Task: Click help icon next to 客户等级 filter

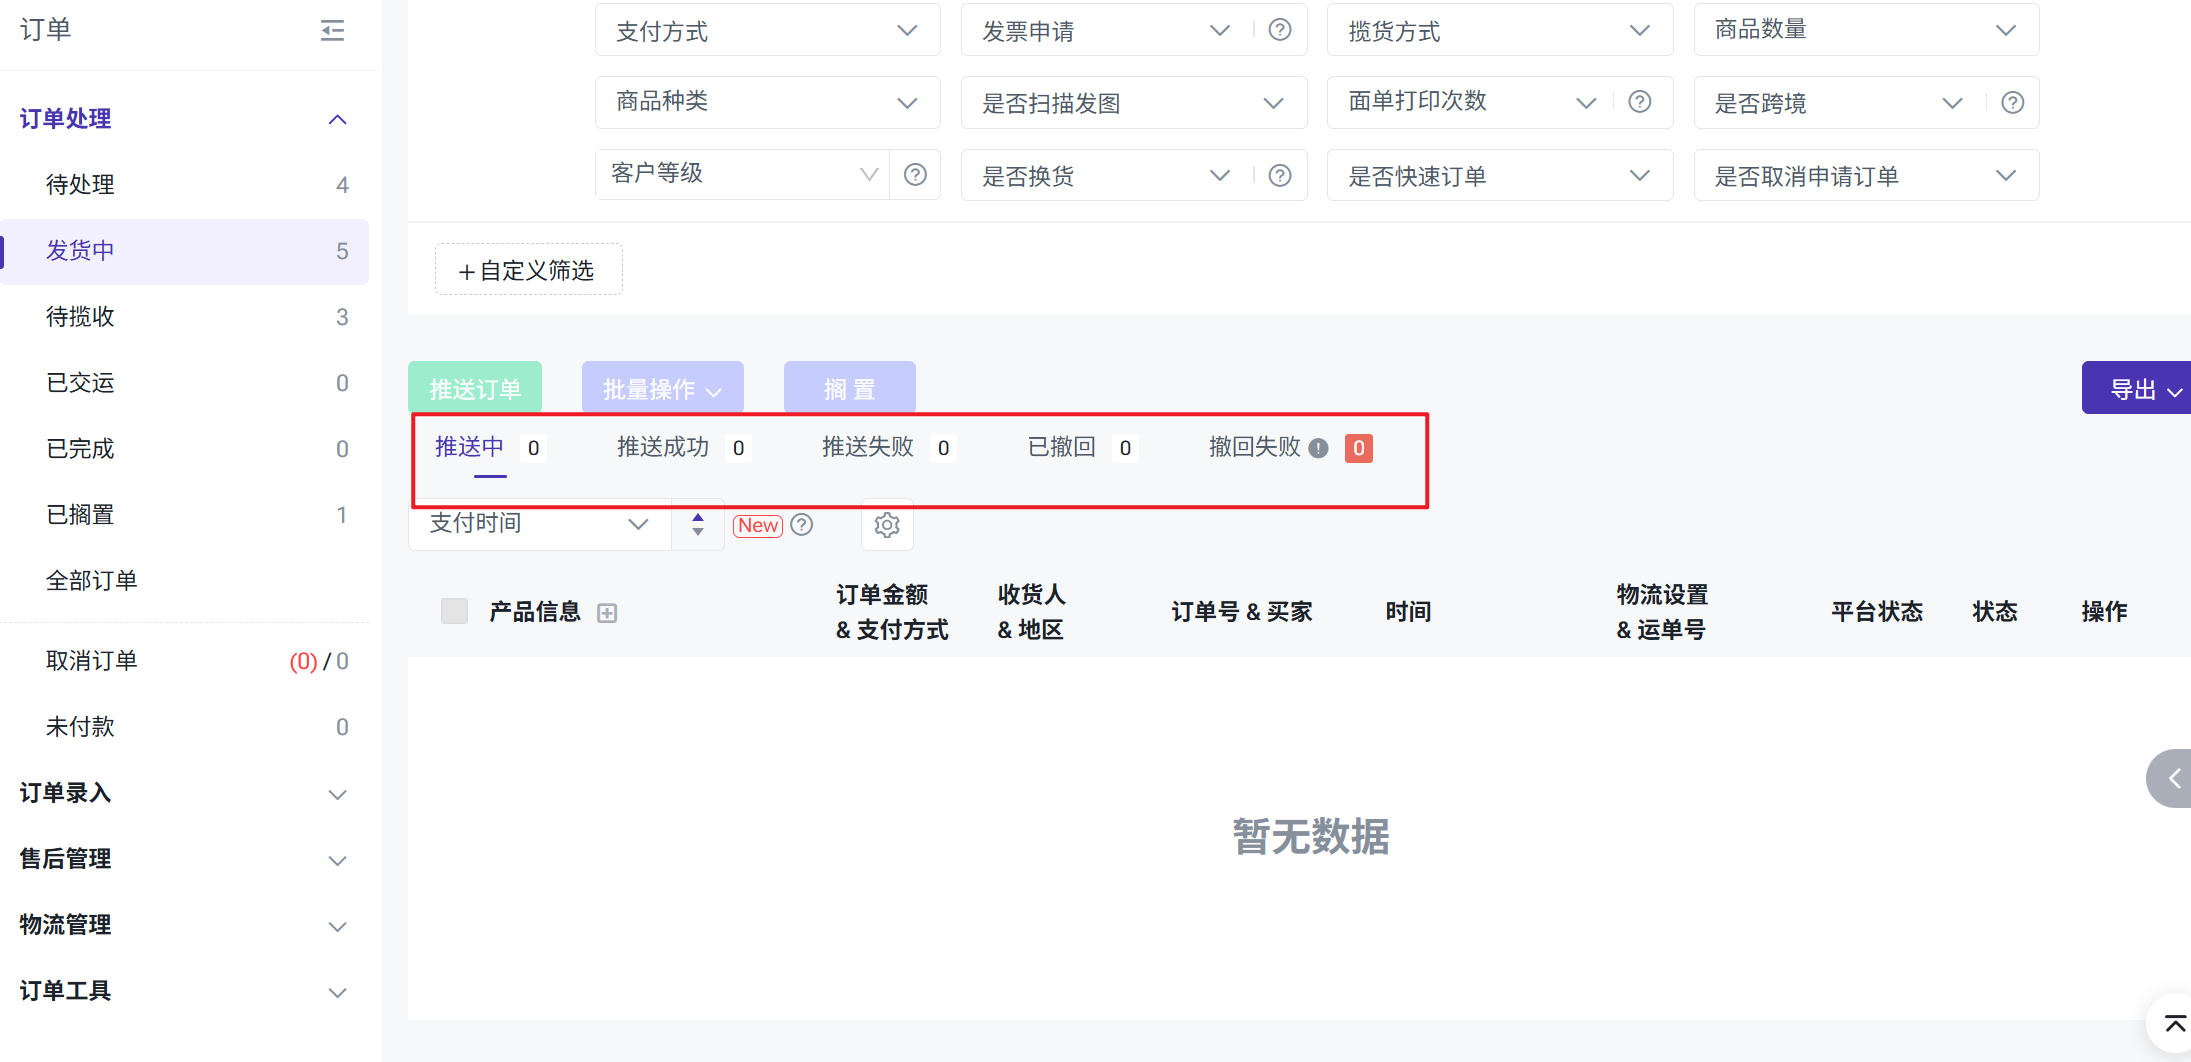Action: 914,175
